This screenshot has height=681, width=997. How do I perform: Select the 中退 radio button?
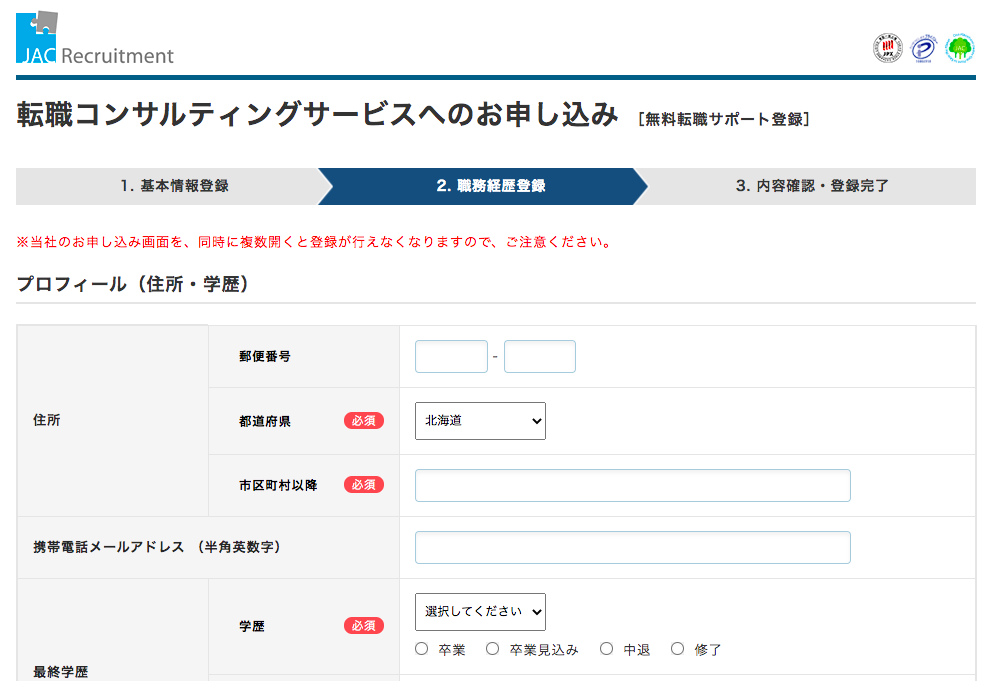tap(607, 649)
